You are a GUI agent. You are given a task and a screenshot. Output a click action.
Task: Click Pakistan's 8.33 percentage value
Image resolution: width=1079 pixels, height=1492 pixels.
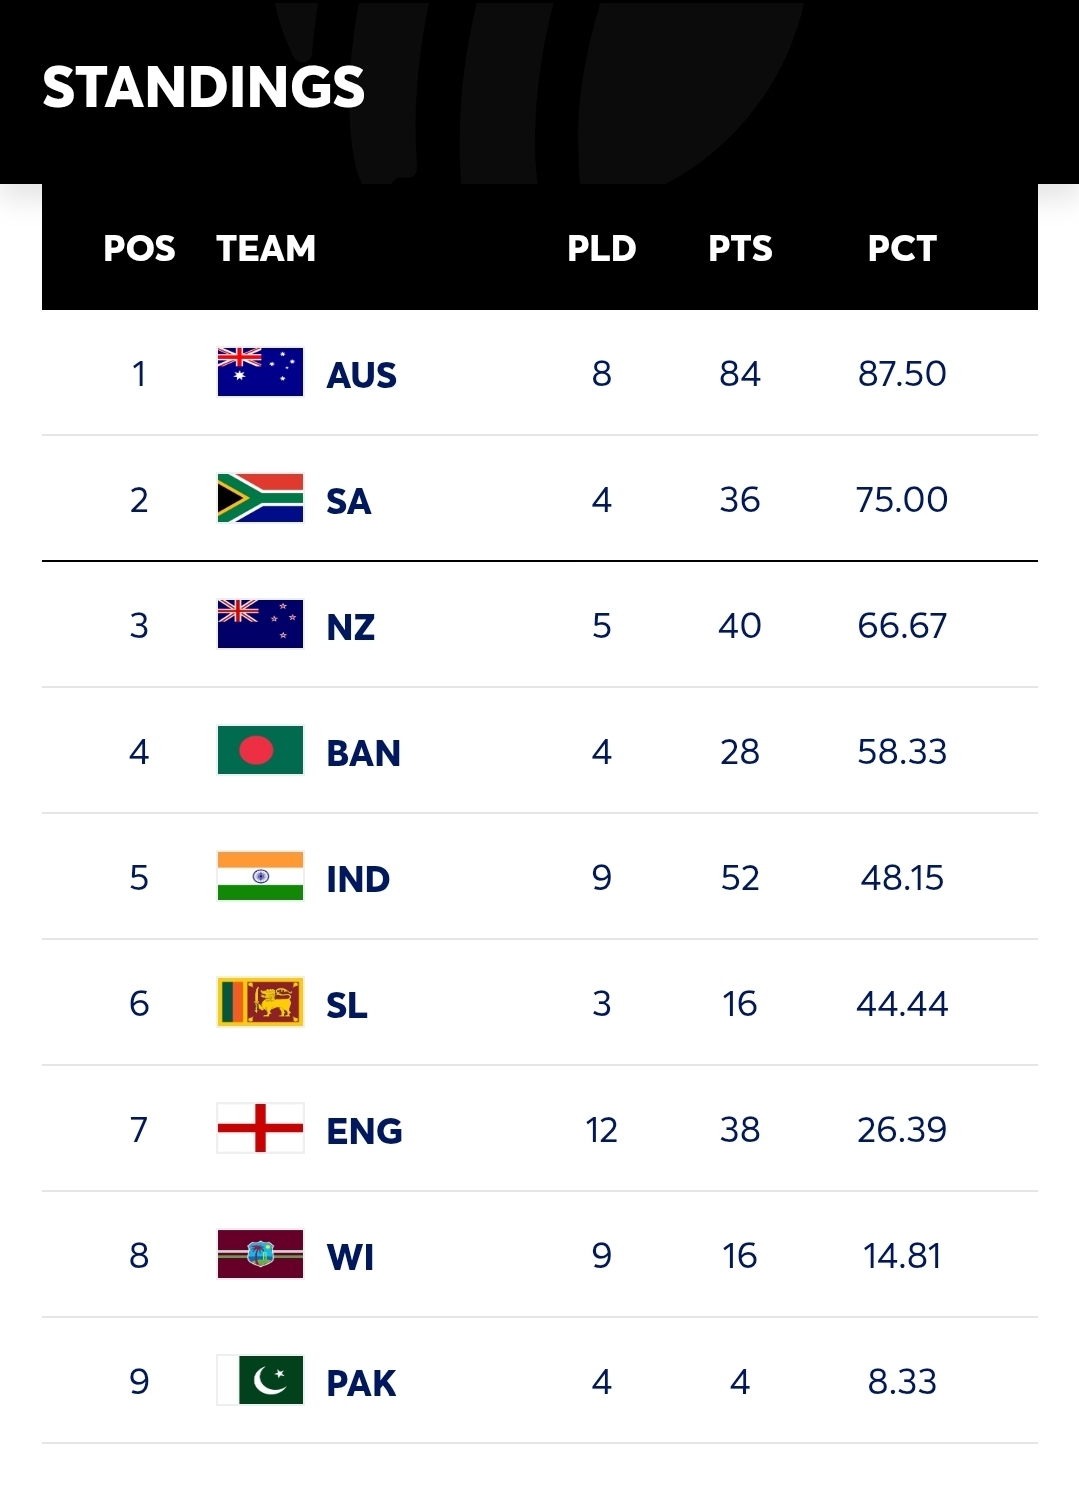click(902, 1381)
